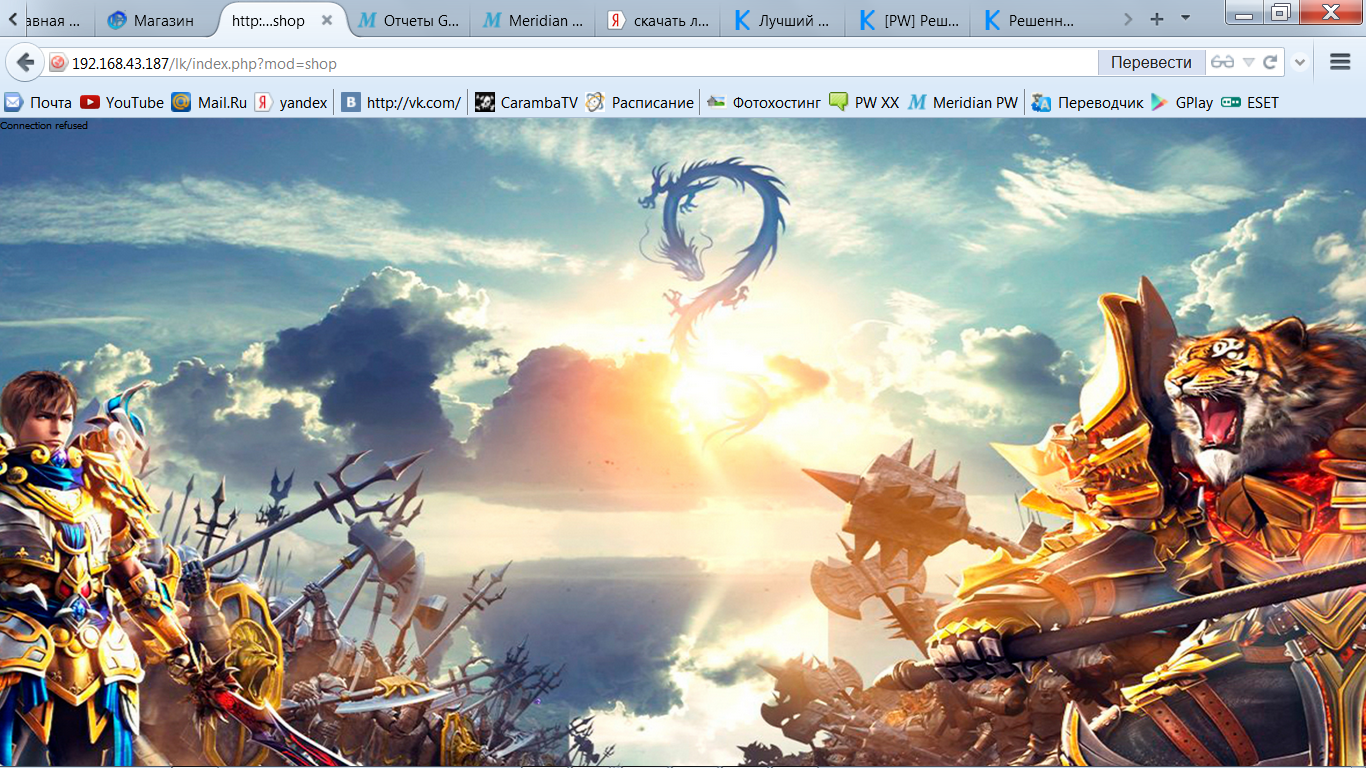Viewport: 1366px width, 768px height.
Task: Open the Meridian PW bookmark
Action: click(x=962, y=102)
